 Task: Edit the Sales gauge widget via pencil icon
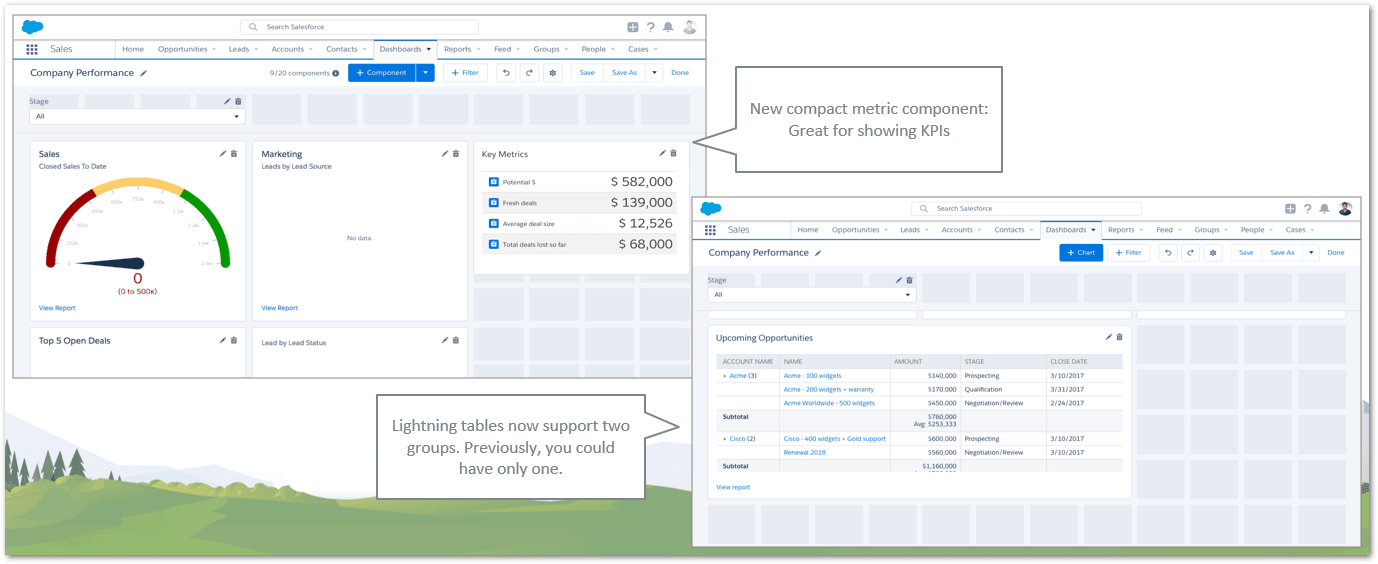click(223, 153)
